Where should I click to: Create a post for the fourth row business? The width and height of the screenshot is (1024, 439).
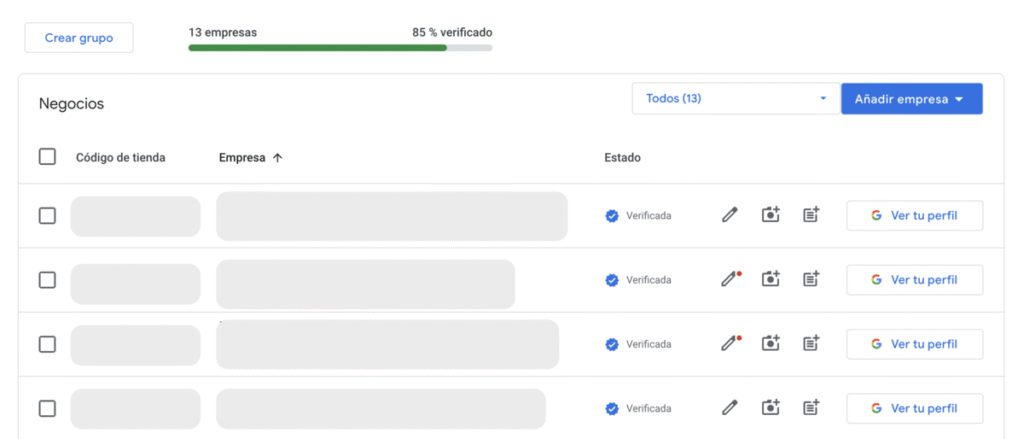pyautogui.click(x=811, y=407)
